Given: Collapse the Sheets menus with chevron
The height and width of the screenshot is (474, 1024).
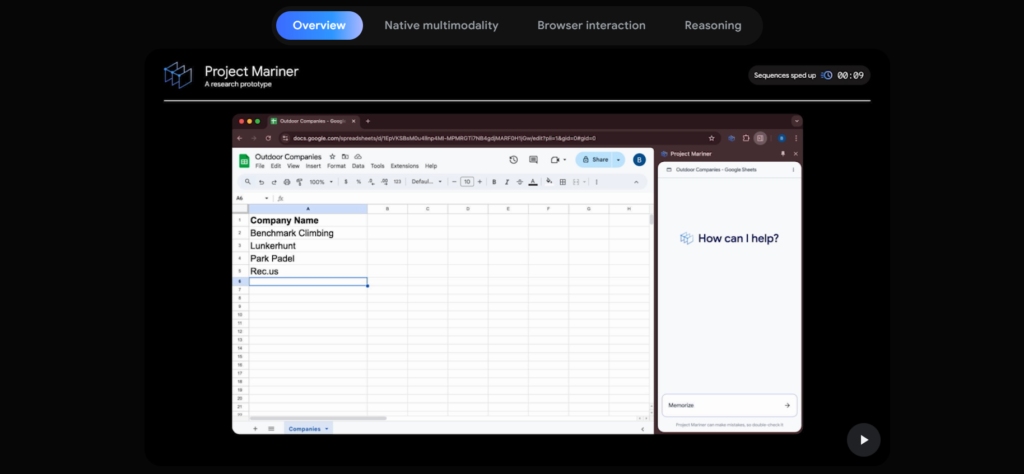Looking at the screenshot, I should [636, 182].
